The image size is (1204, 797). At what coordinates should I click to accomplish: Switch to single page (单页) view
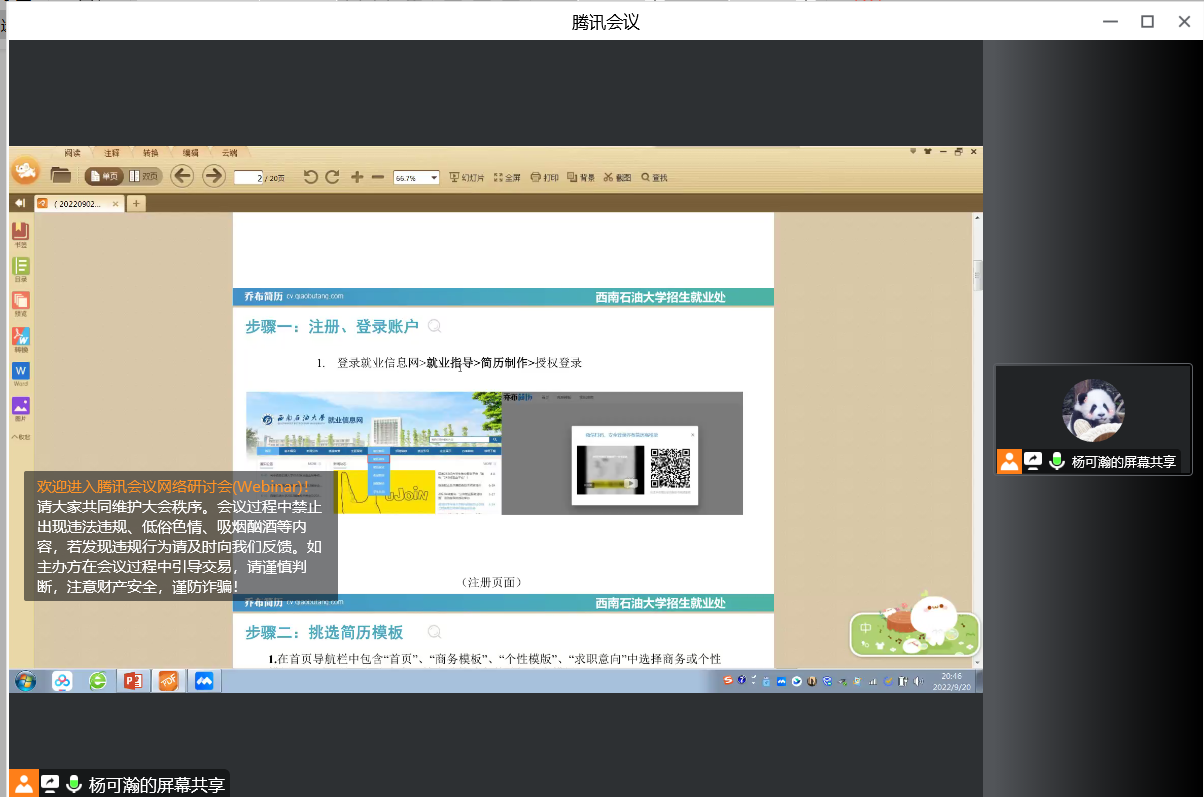coord(104,176)
